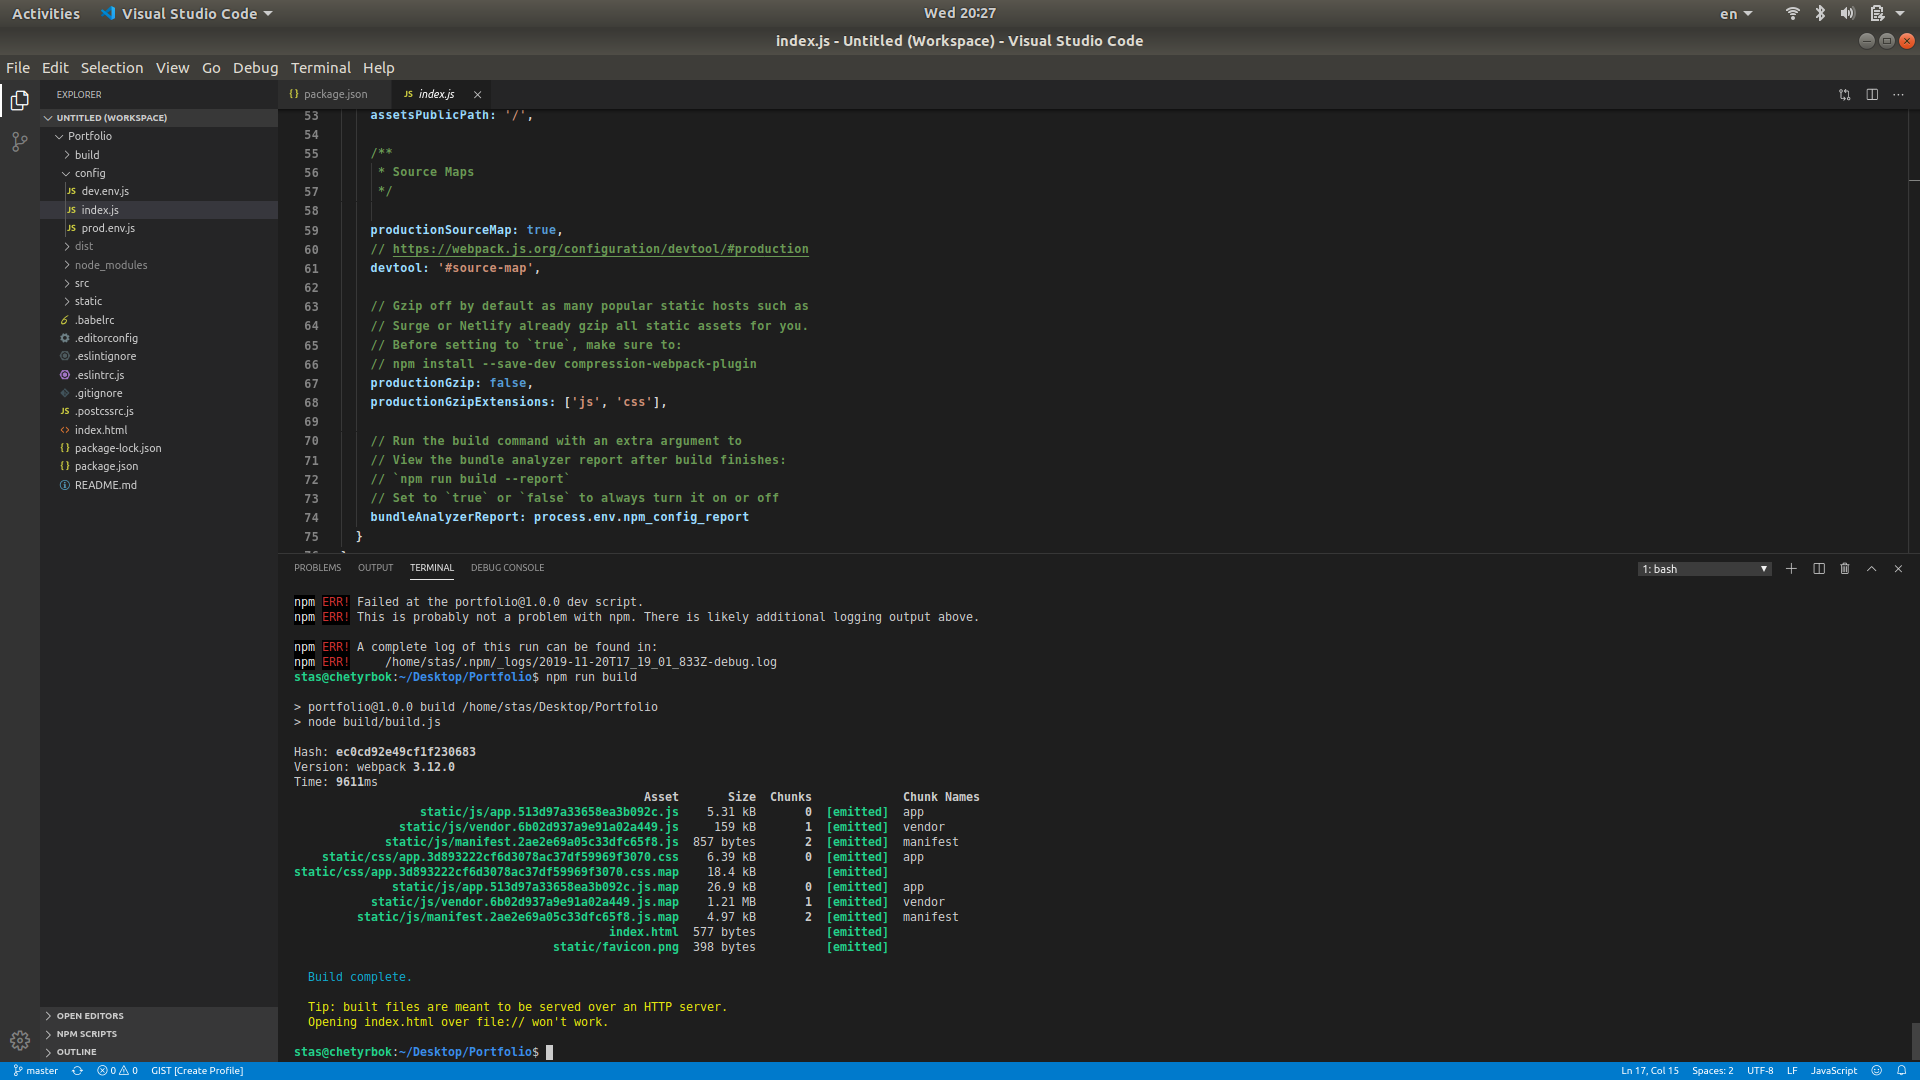1920x1080 pixels.
Task: Open the Bluetooth system indicator
Action: coord(1820,13)
